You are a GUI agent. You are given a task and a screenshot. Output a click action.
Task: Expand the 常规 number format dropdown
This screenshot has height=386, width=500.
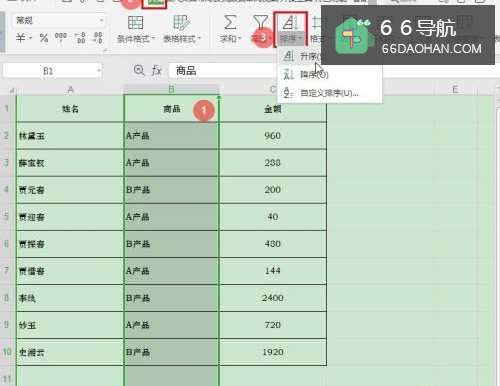pos(101,21)
